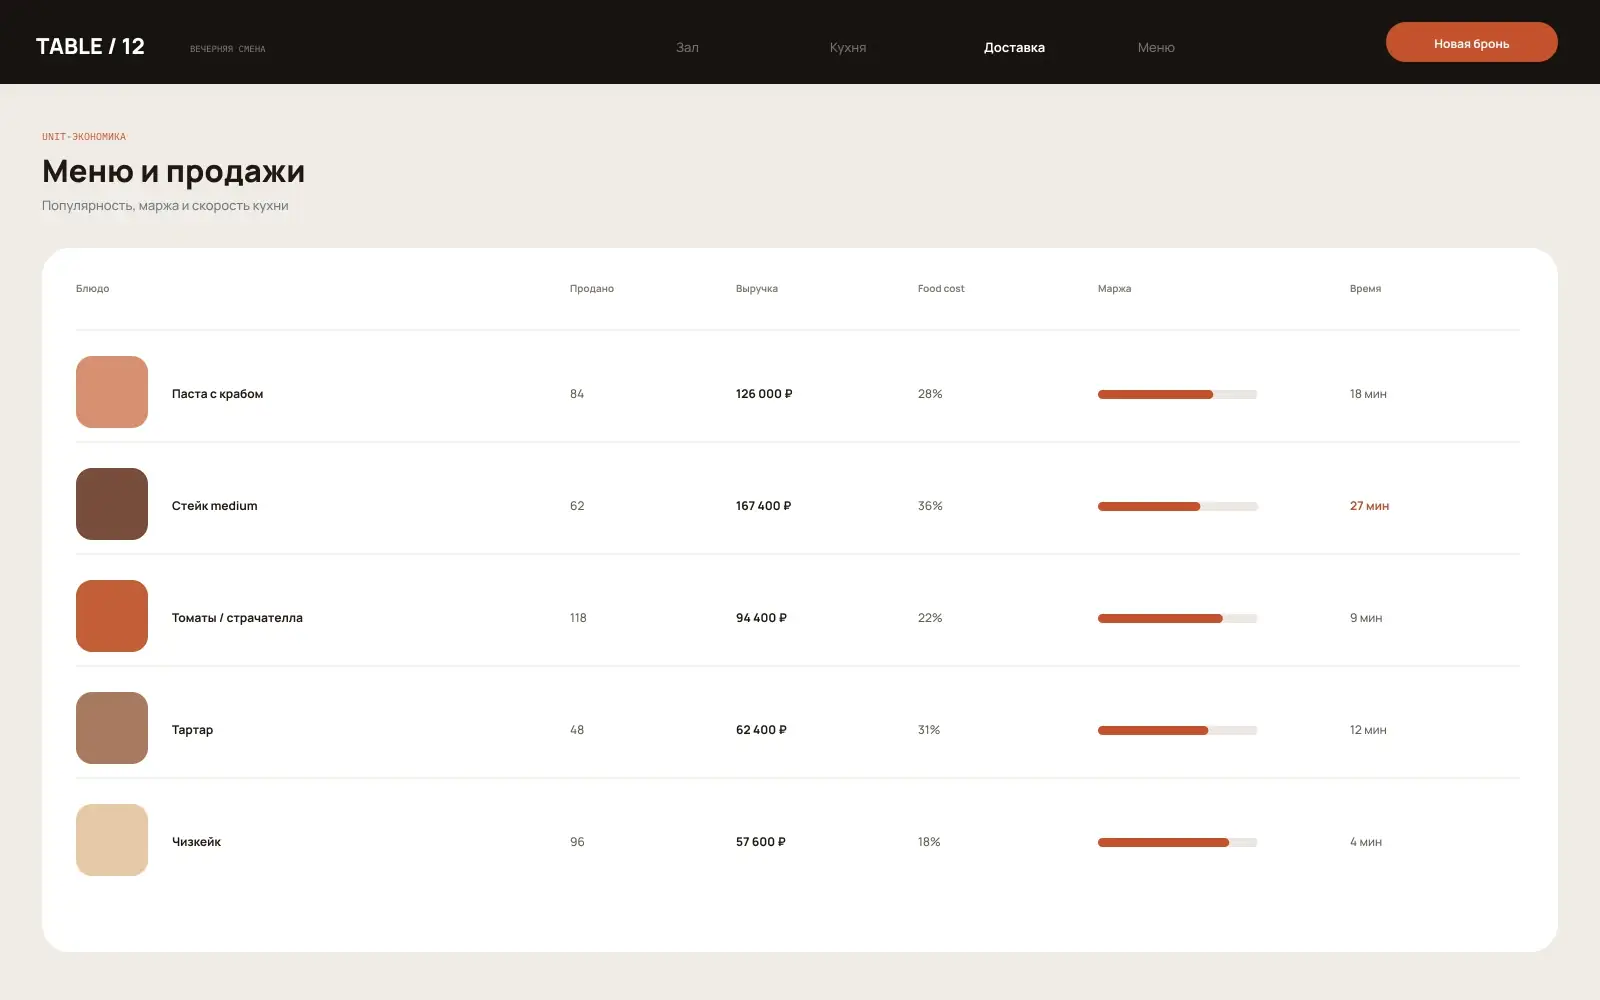Image resolution: width=1600 pixels, height=1000 pixels.
Task: Click the 96 sold count
Action: click(x=577, y=842)
